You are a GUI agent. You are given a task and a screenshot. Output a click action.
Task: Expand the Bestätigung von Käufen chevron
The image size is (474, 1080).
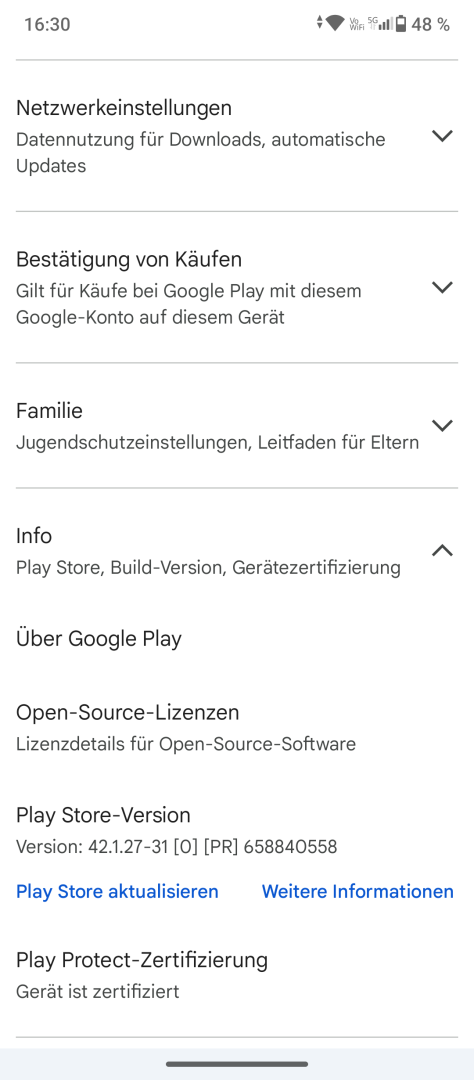click(x=442, y=287)
